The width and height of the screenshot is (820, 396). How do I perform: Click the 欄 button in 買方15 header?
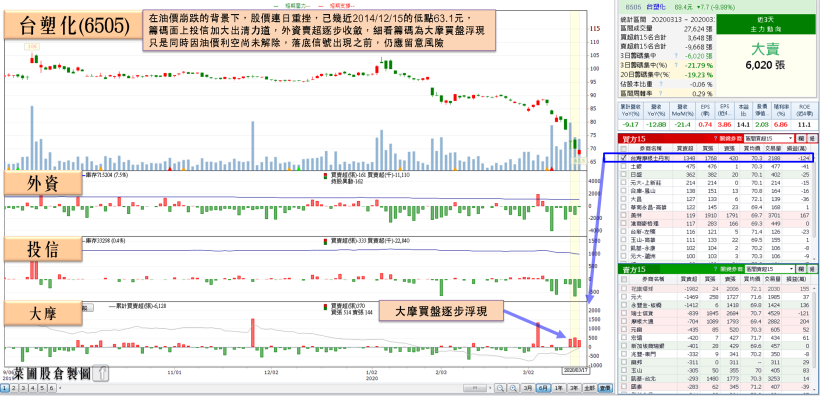pos(801,139)
